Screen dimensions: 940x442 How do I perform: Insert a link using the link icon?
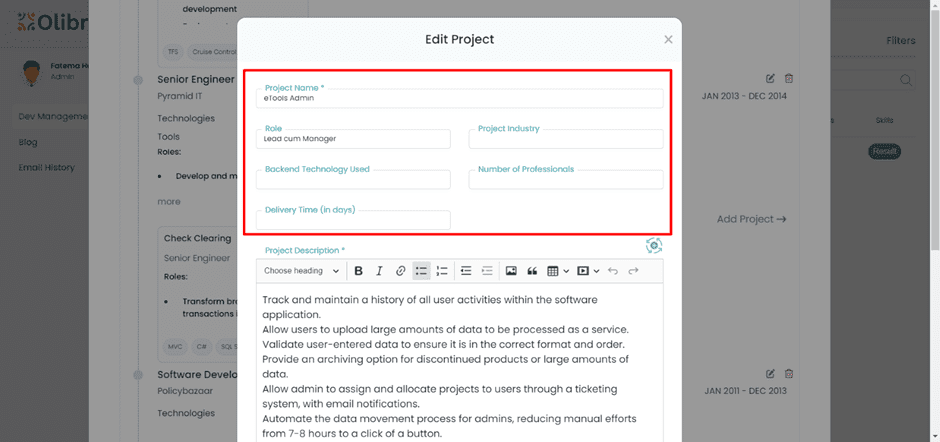click(x=400, y=271)
